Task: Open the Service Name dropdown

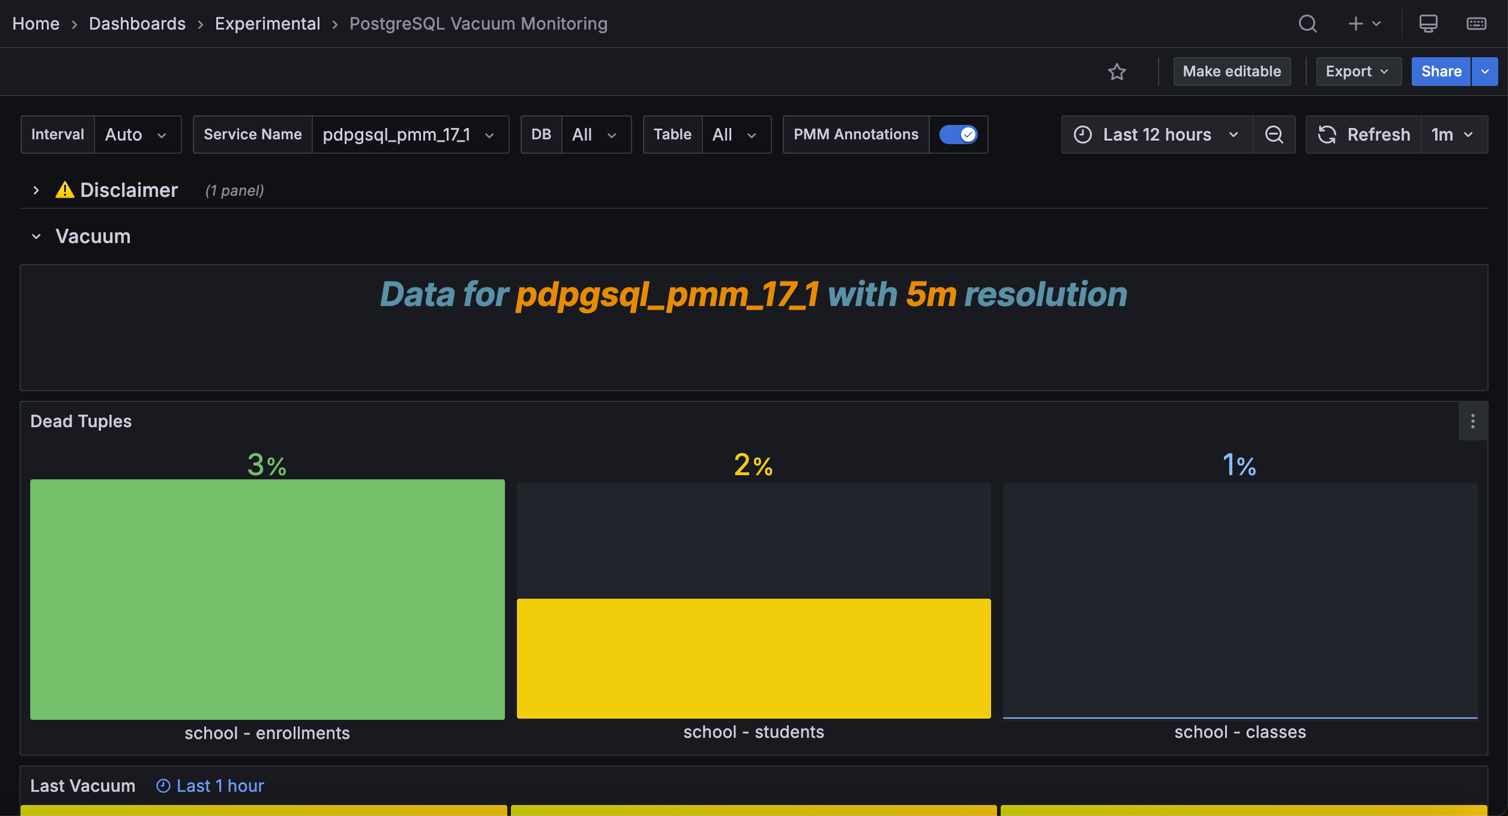Action: (x=409, y=134)
